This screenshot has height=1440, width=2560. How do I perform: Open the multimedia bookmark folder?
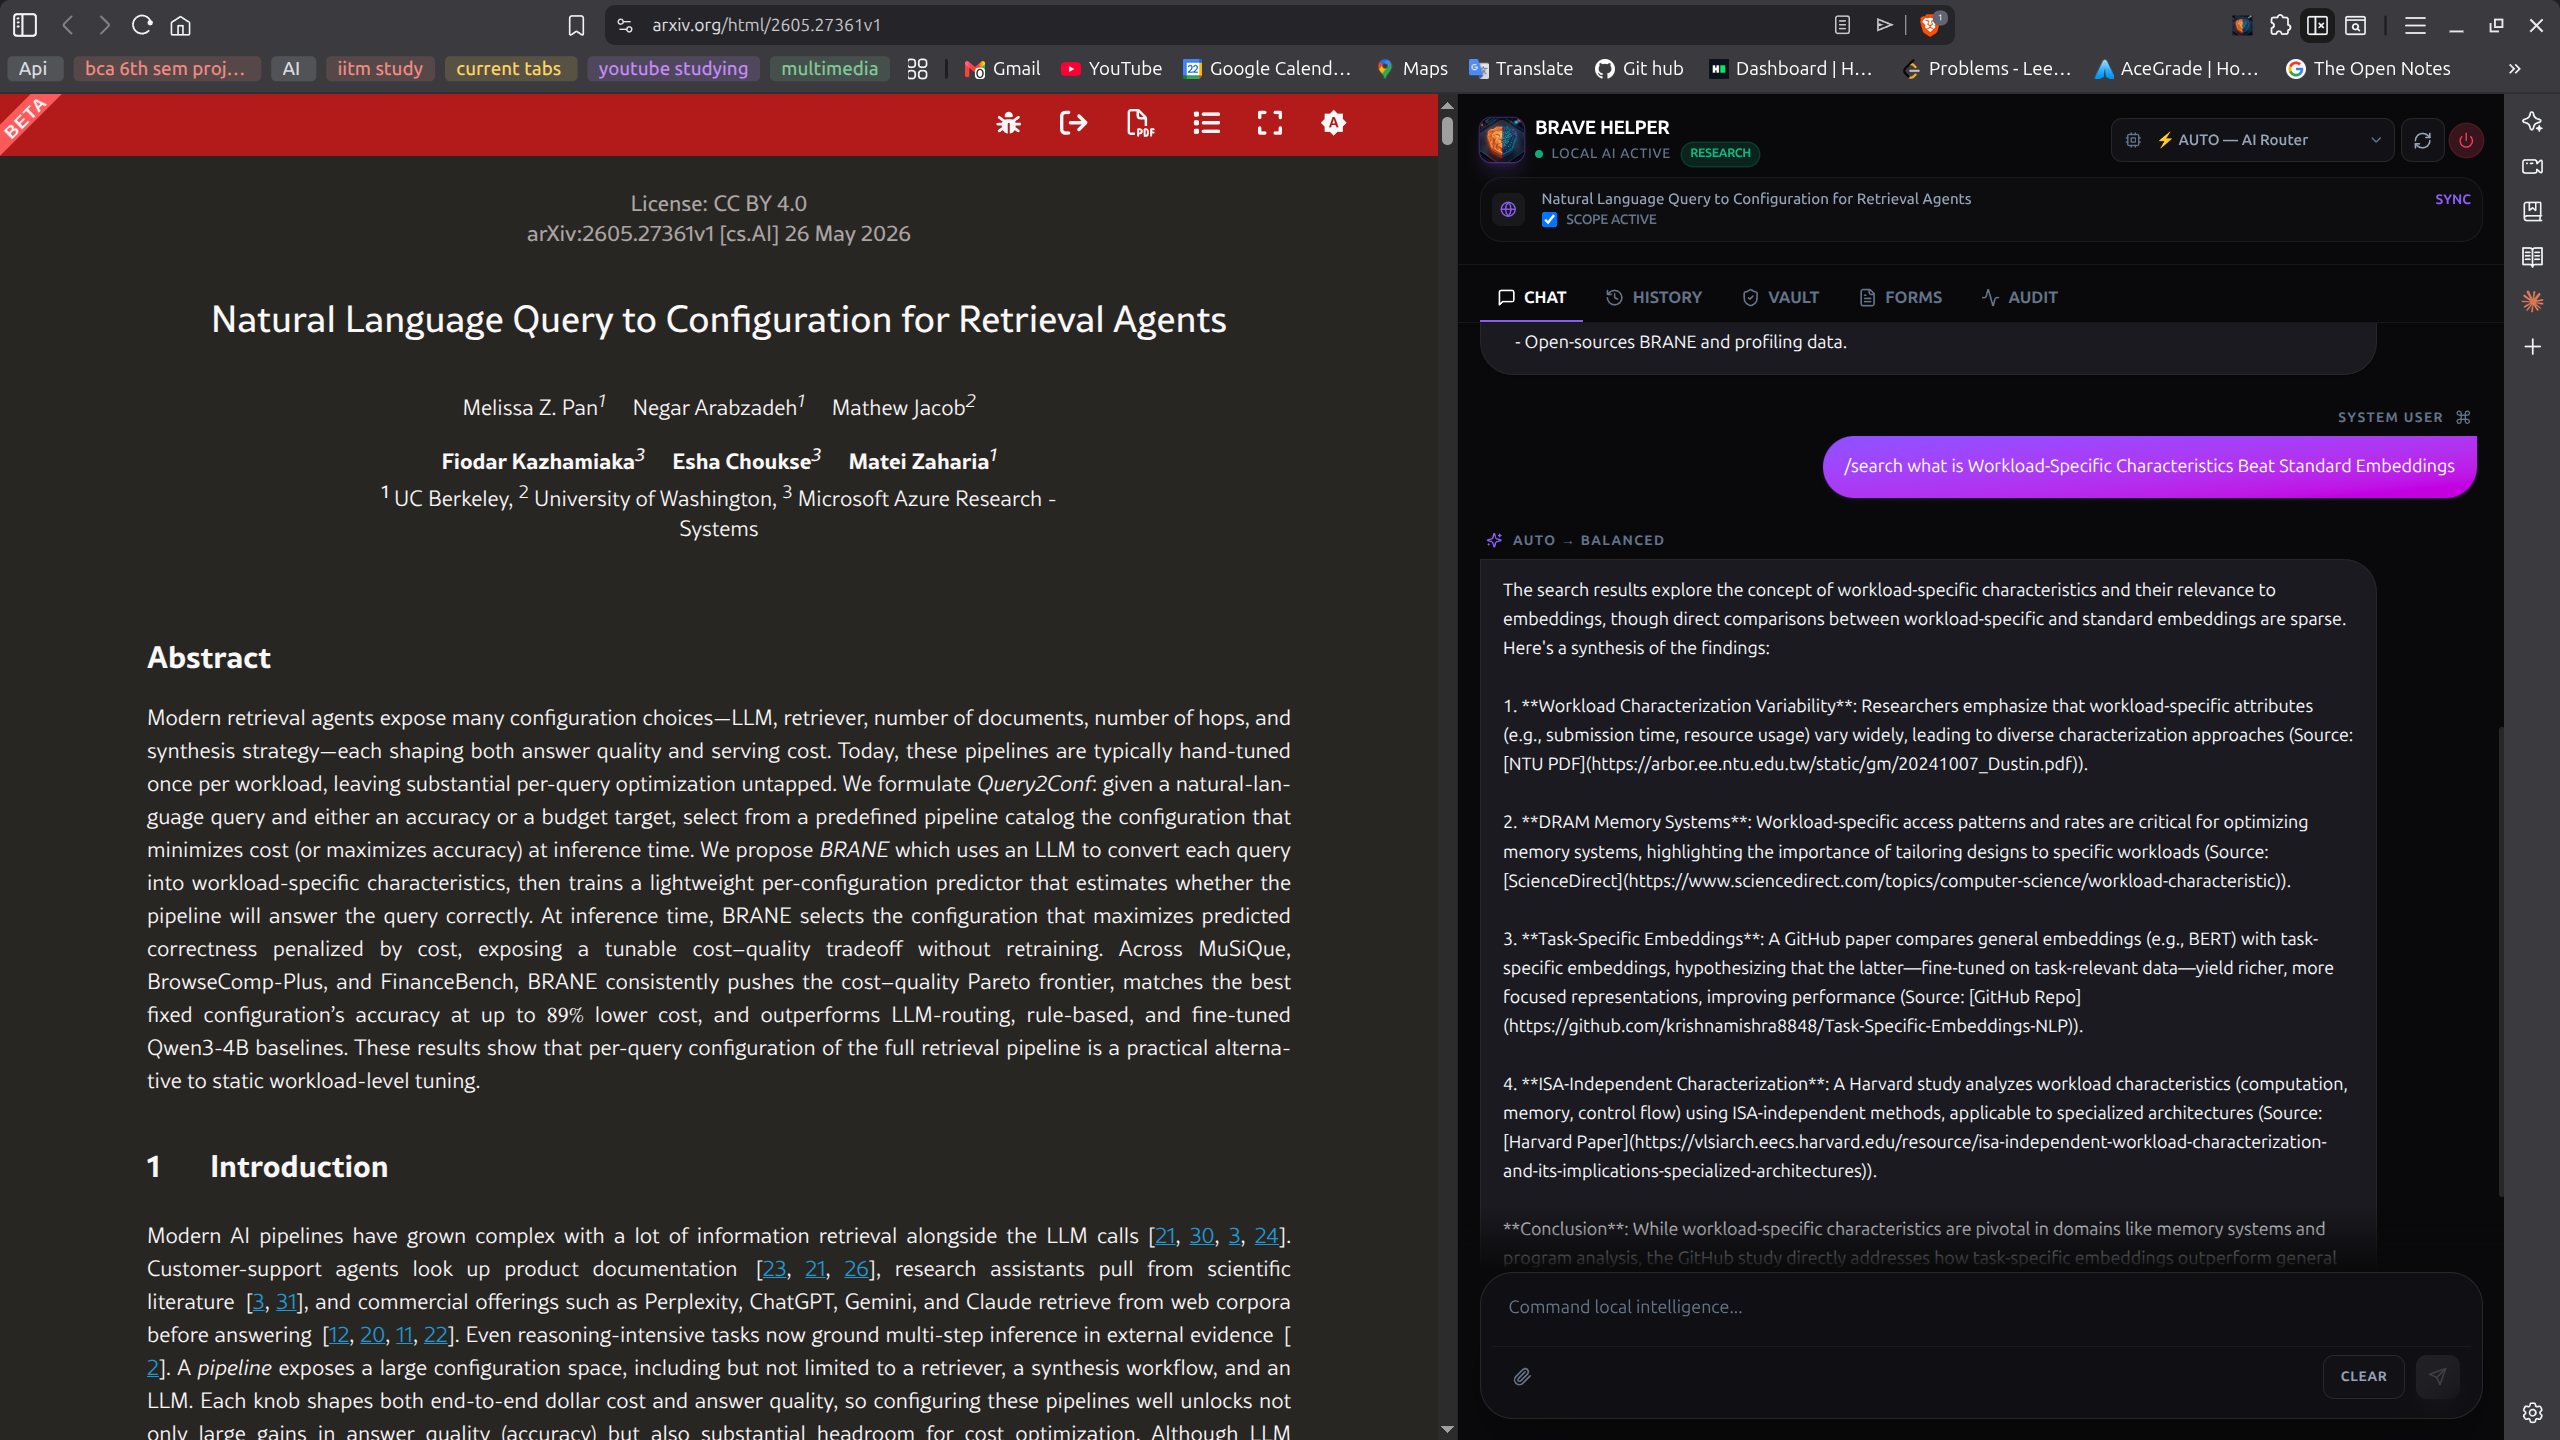tap(829, 69)
